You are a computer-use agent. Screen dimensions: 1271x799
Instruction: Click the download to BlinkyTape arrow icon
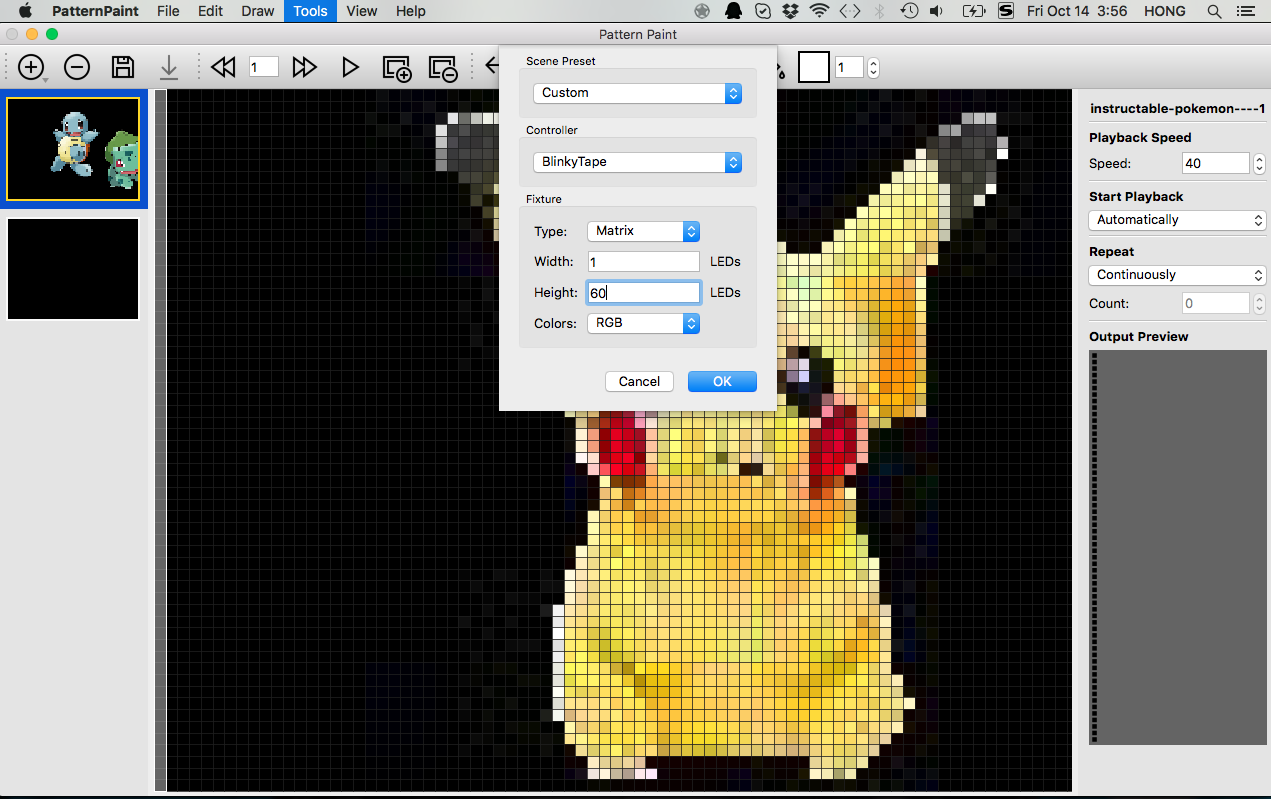(x=169, y=67)
